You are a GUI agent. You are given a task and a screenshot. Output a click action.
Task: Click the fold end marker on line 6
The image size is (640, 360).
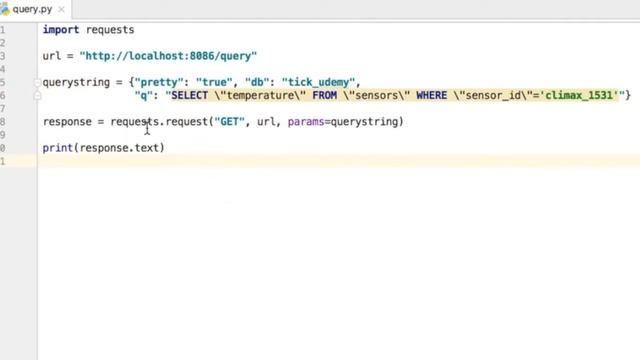(37, 96)
